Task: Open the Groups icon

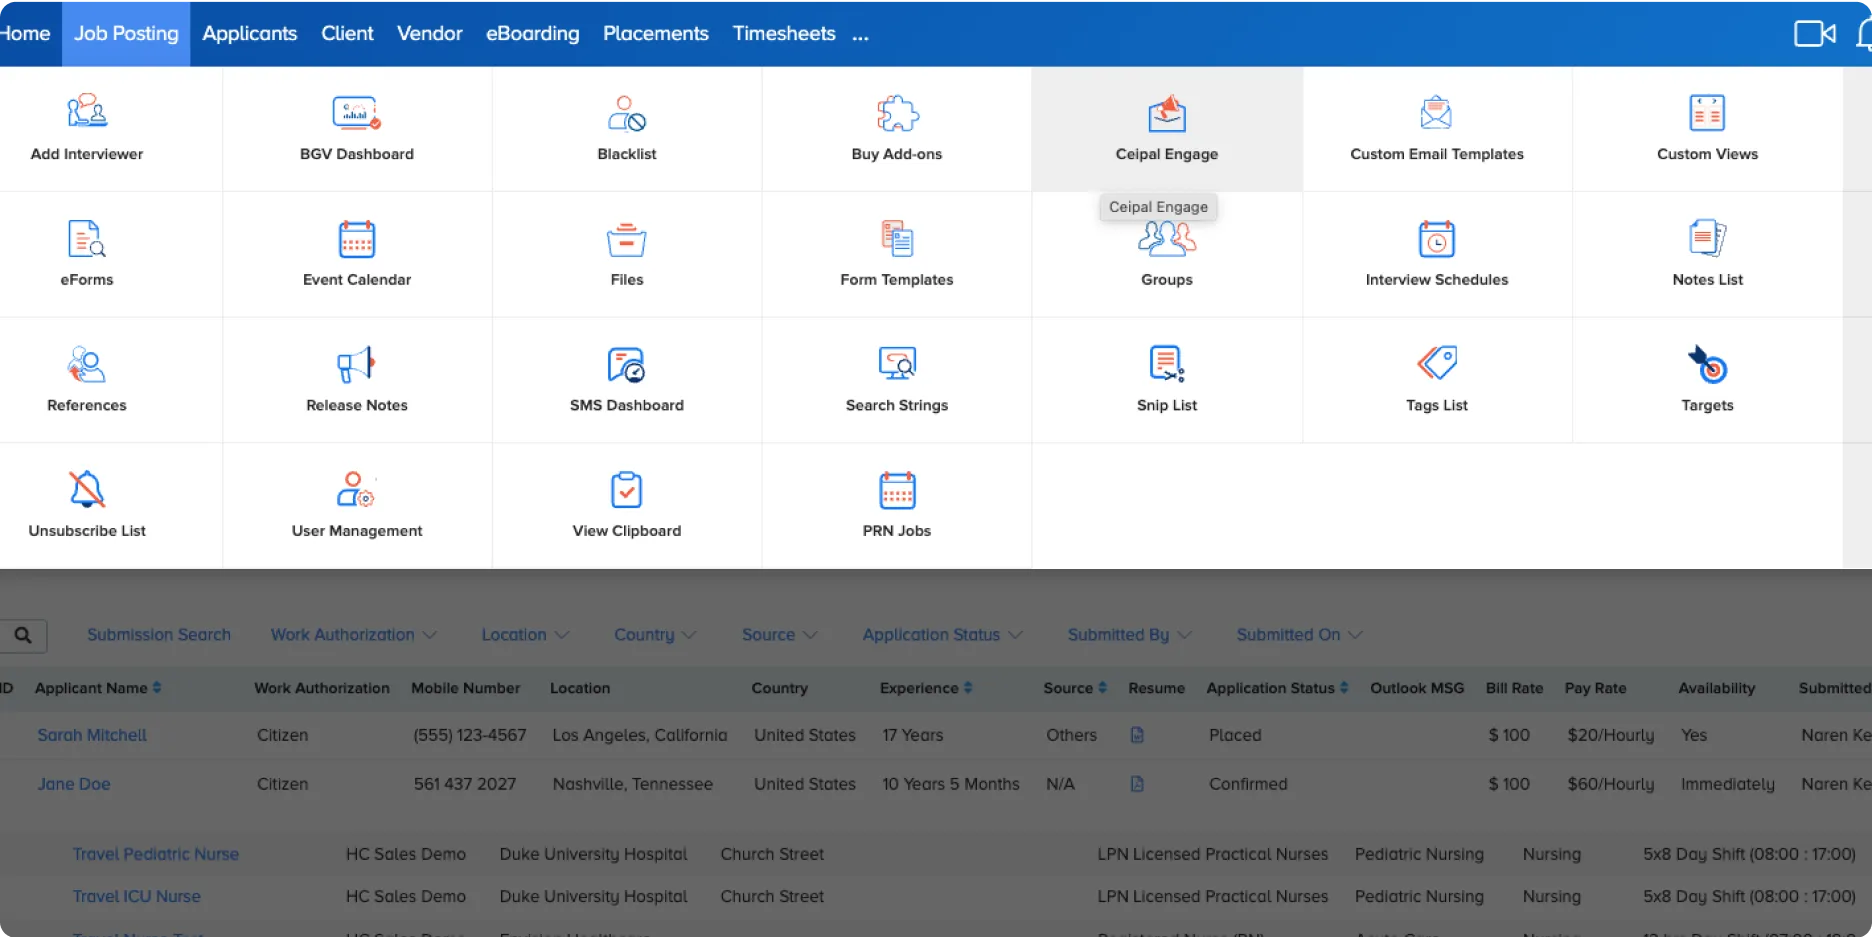Action: pyautogui.click(x=1167, y=240)
